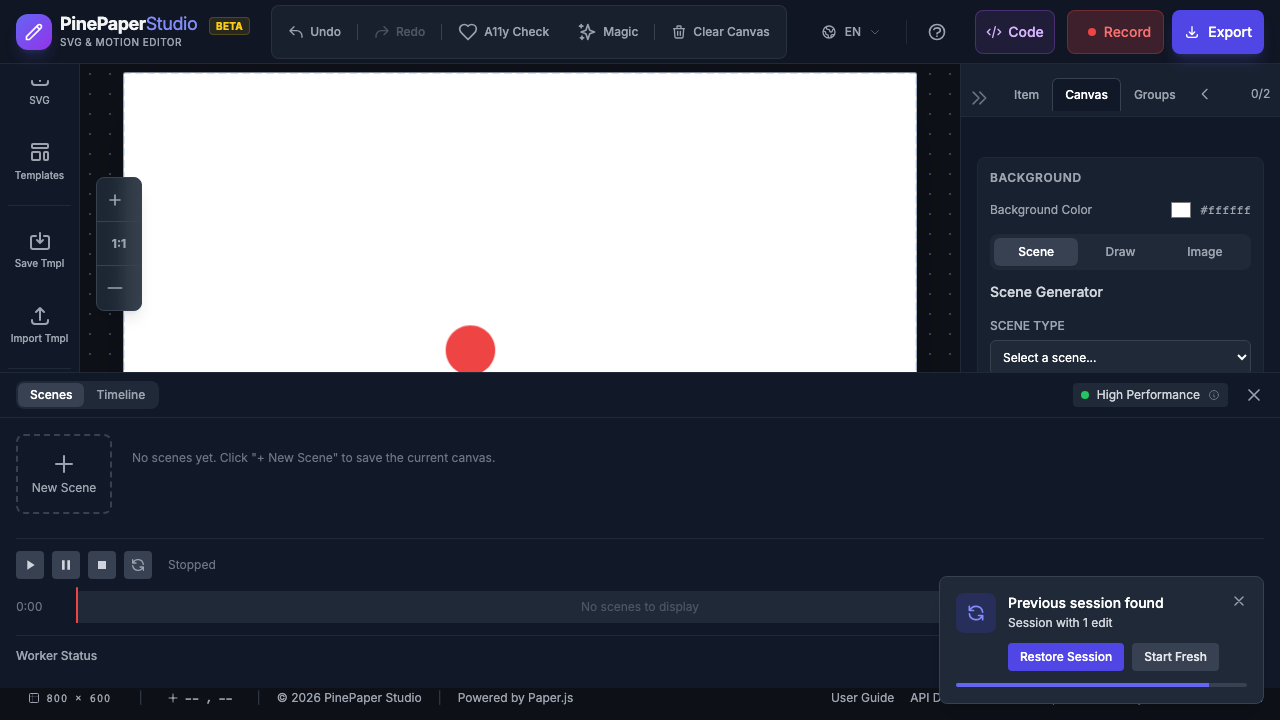Open the EN language dropdown
The image size is (1280, 720).
point(851,32)
